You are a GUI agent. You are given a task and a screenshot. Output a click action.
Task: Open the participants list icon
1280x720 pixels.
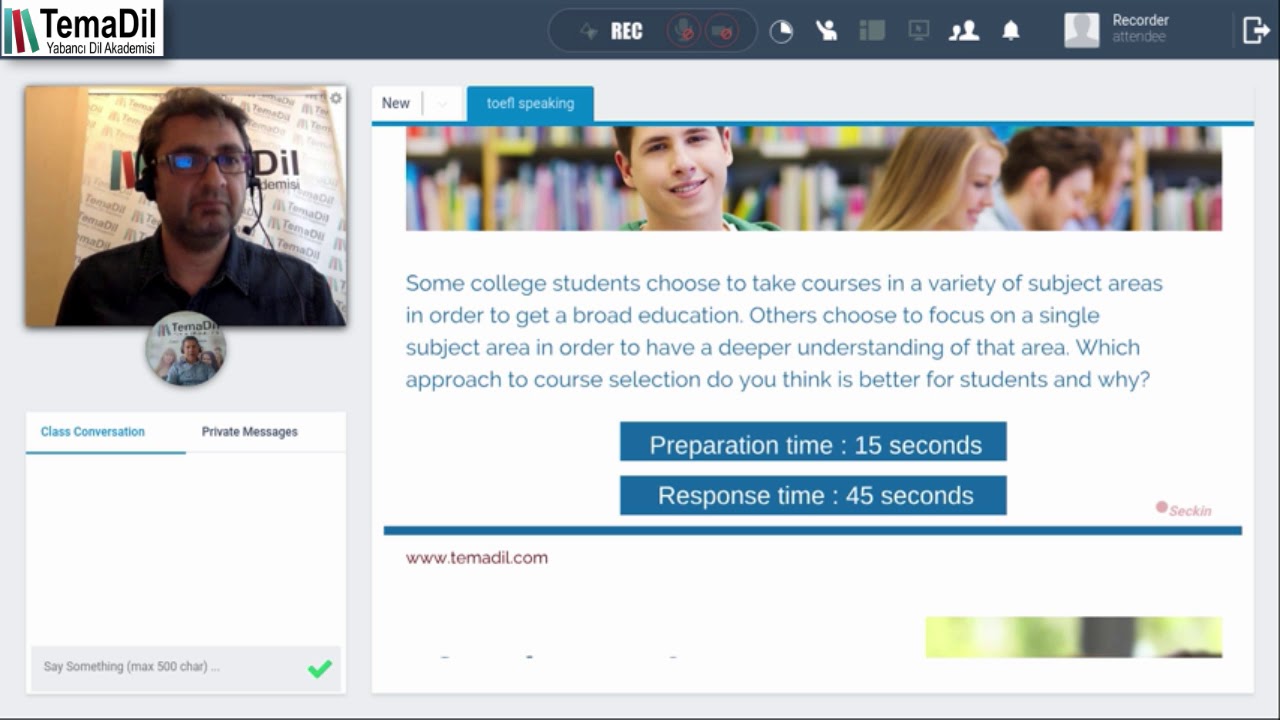coord(964,31)
